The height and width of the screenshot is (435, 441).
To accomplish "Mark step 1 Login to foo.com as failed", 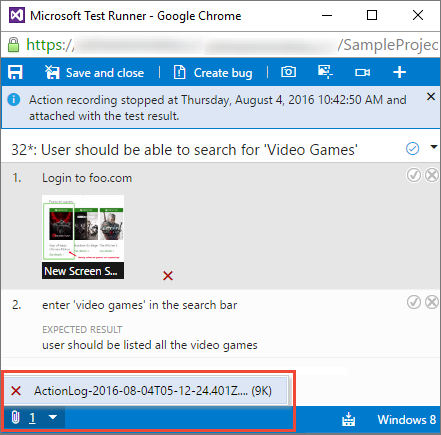I will tap(432, 175).
